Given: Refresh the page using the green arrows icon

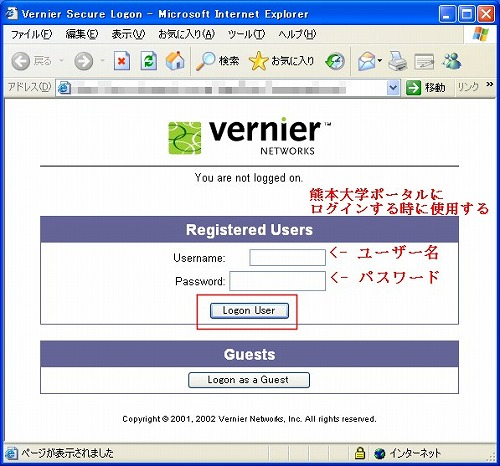Looking at the screenshot, I should 149,61.
